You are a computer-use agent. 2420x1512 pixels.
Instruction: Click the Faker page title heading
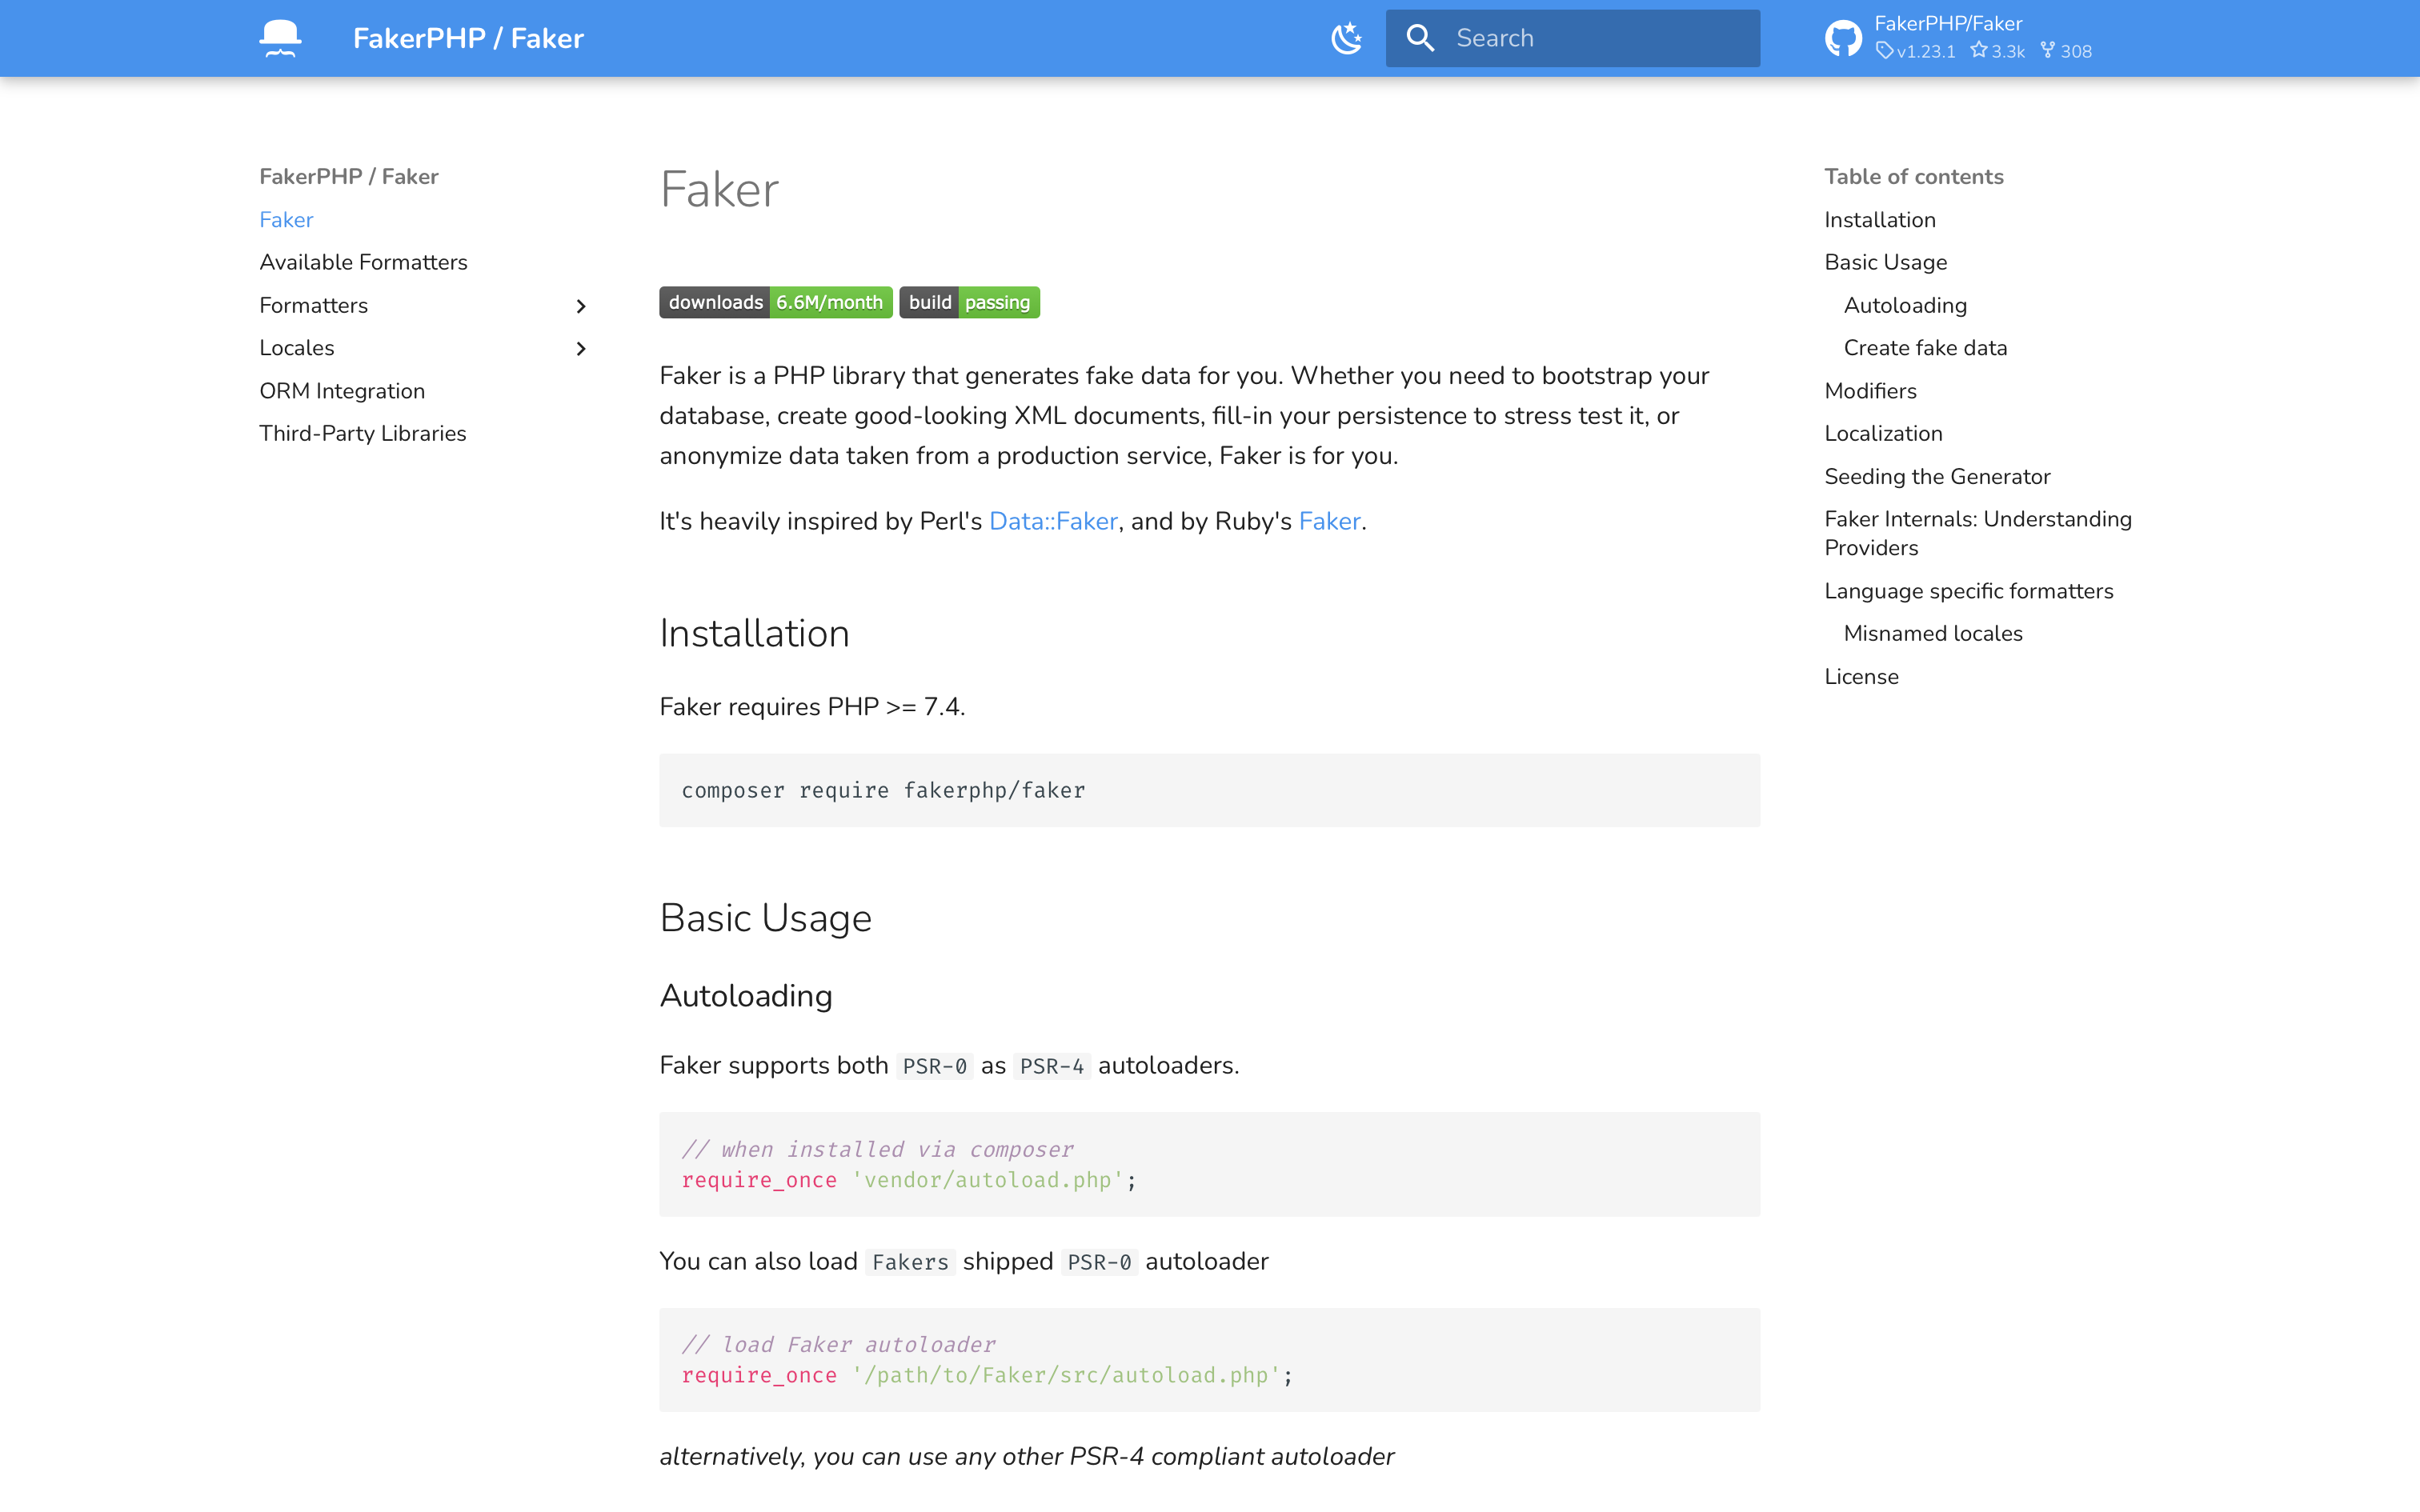coord(719,189)
